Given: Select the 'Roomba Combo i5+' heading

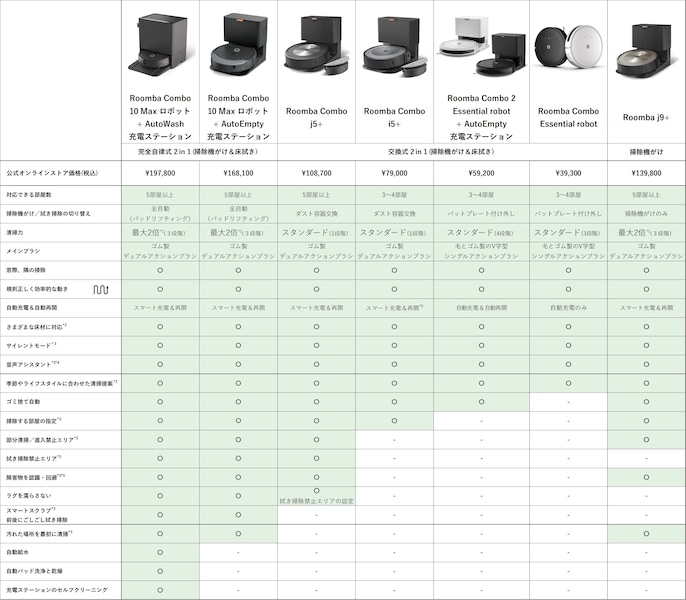Looking at the screenshot, I should point(395,117).
